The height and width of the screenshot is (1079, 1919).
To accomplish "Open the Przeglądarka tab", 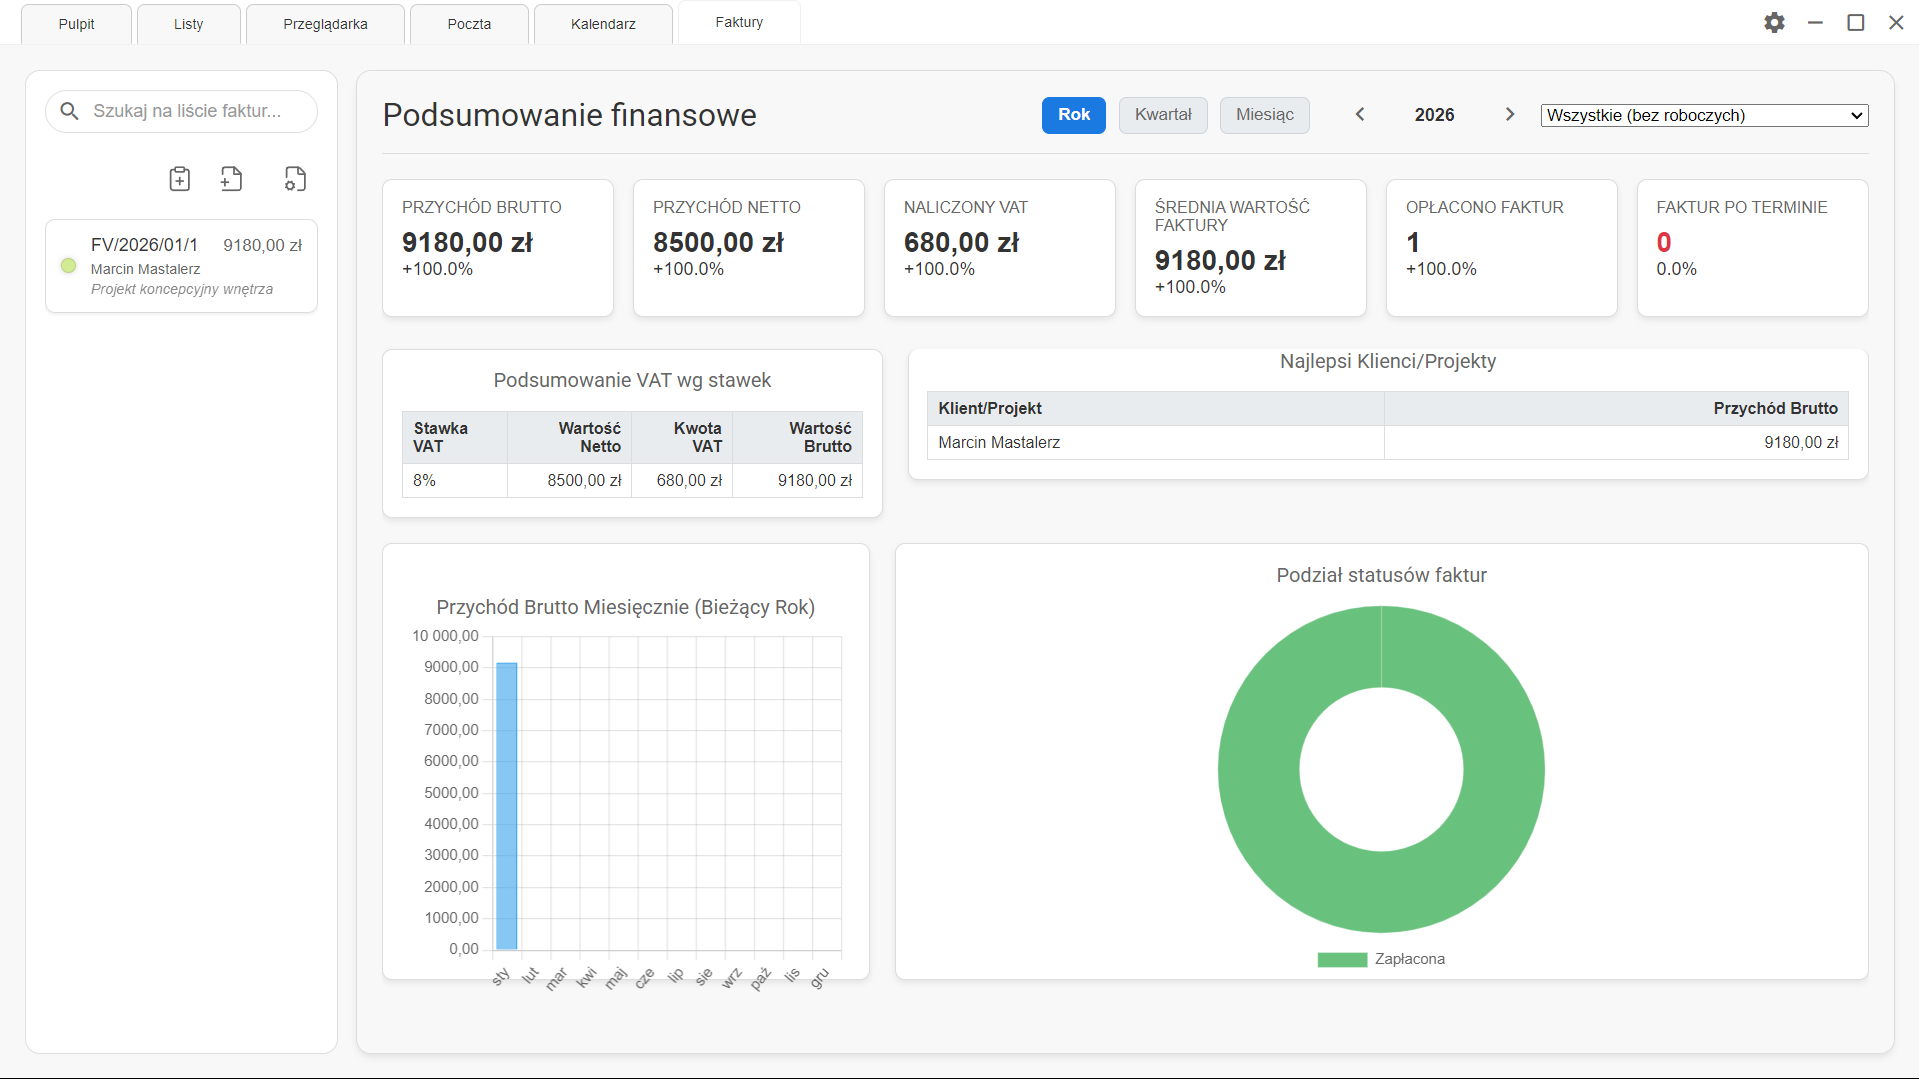I will [x=325, y=24].
